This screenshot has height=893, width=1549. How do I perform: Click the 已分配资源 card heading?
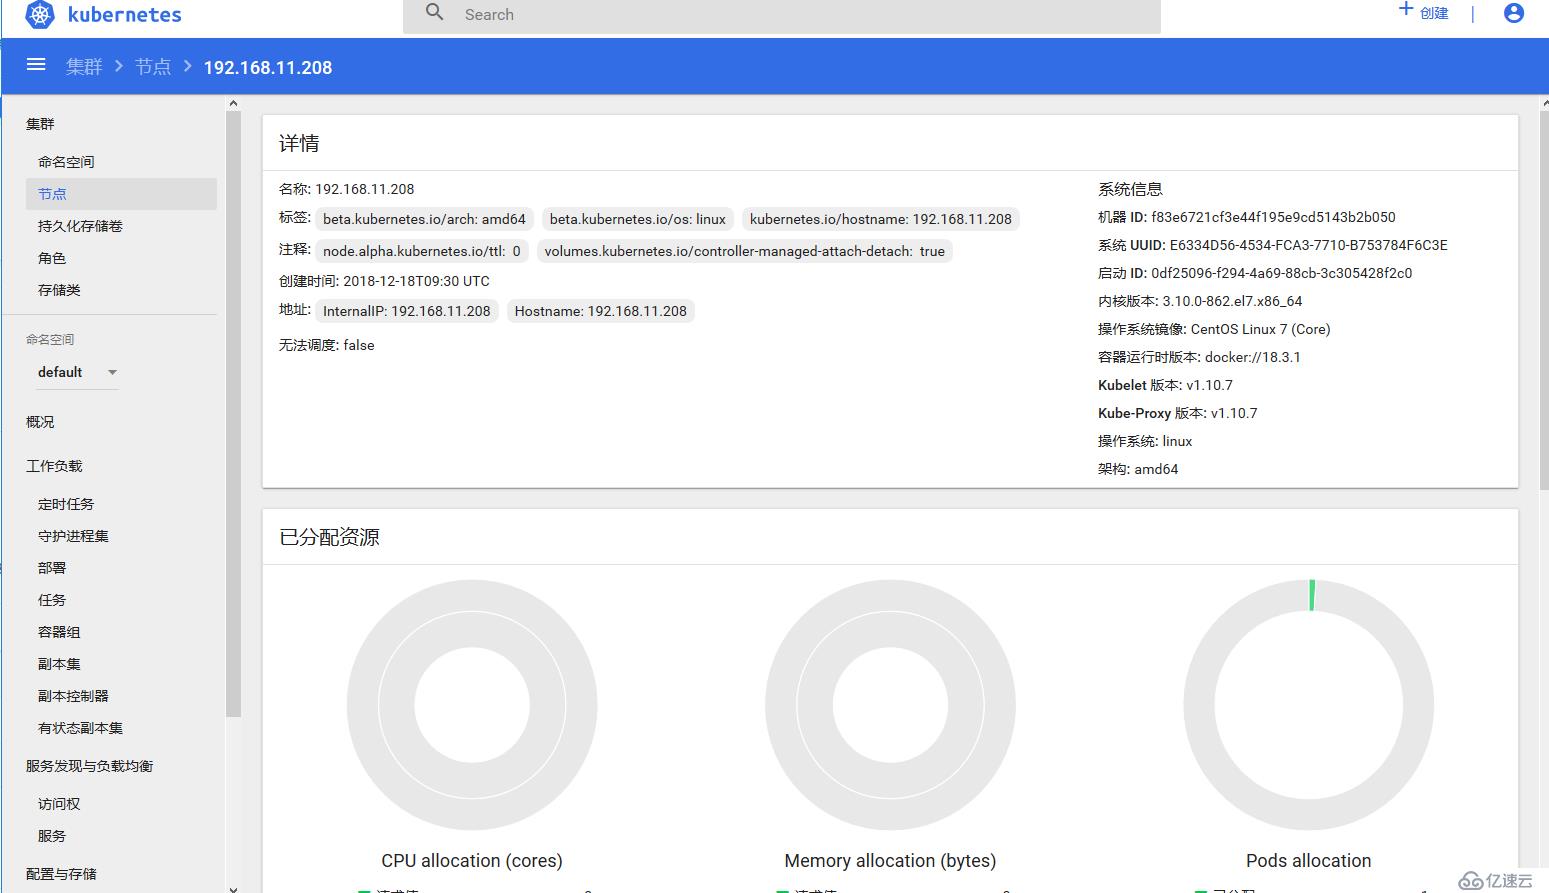(329, 537)
